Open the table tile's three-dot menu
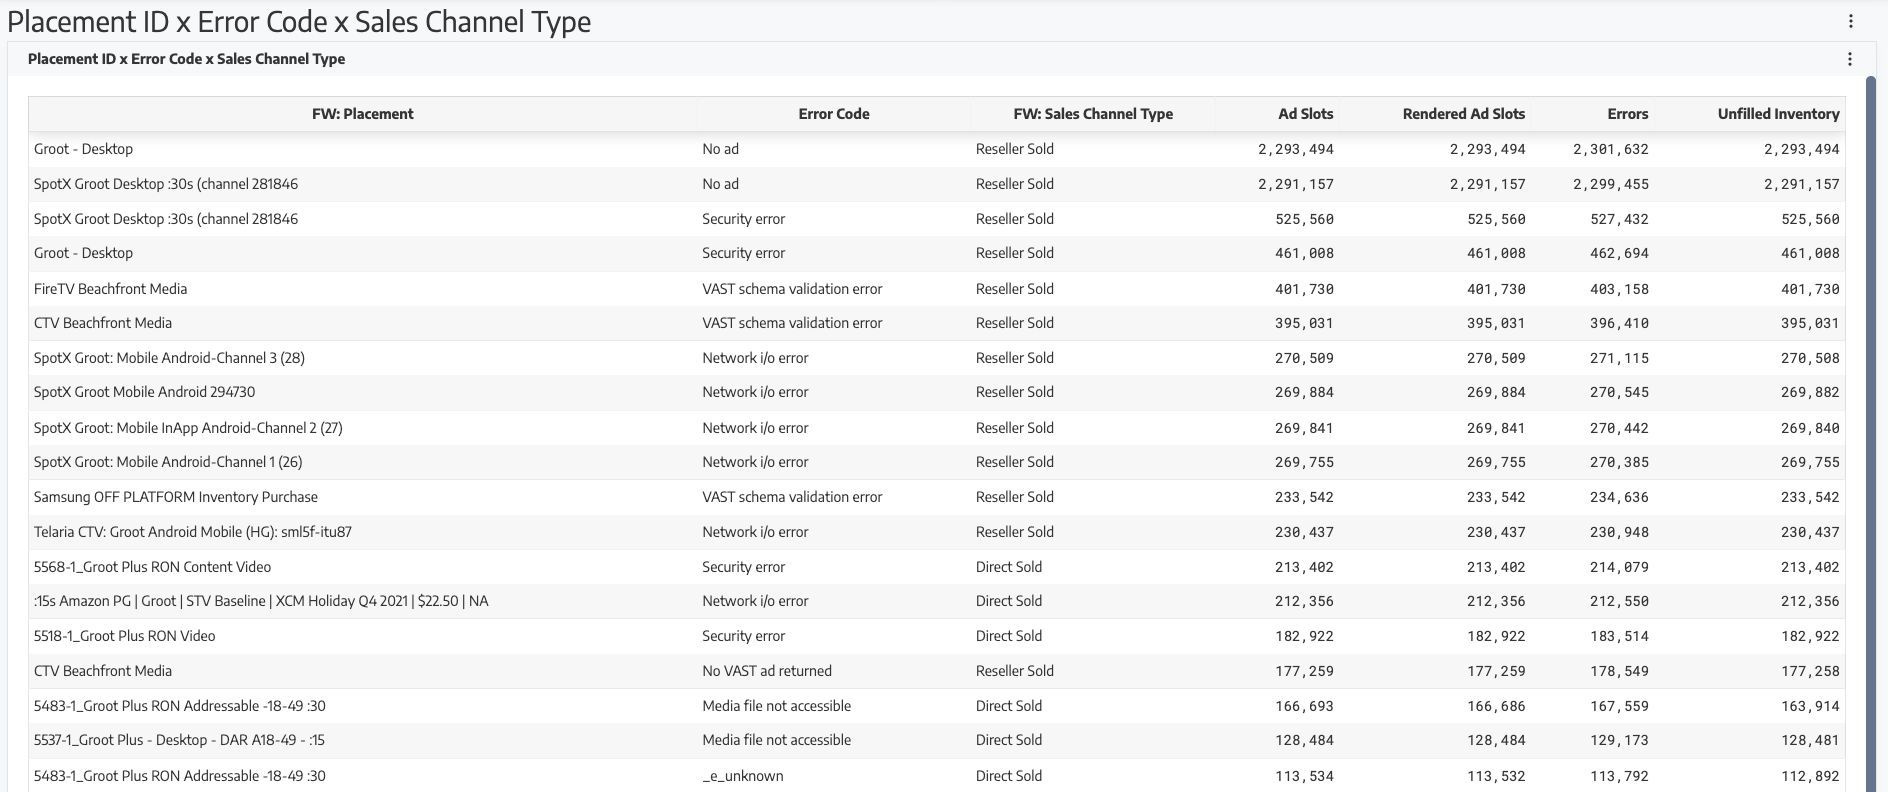1888x792 pixels. pos(1850,59)
